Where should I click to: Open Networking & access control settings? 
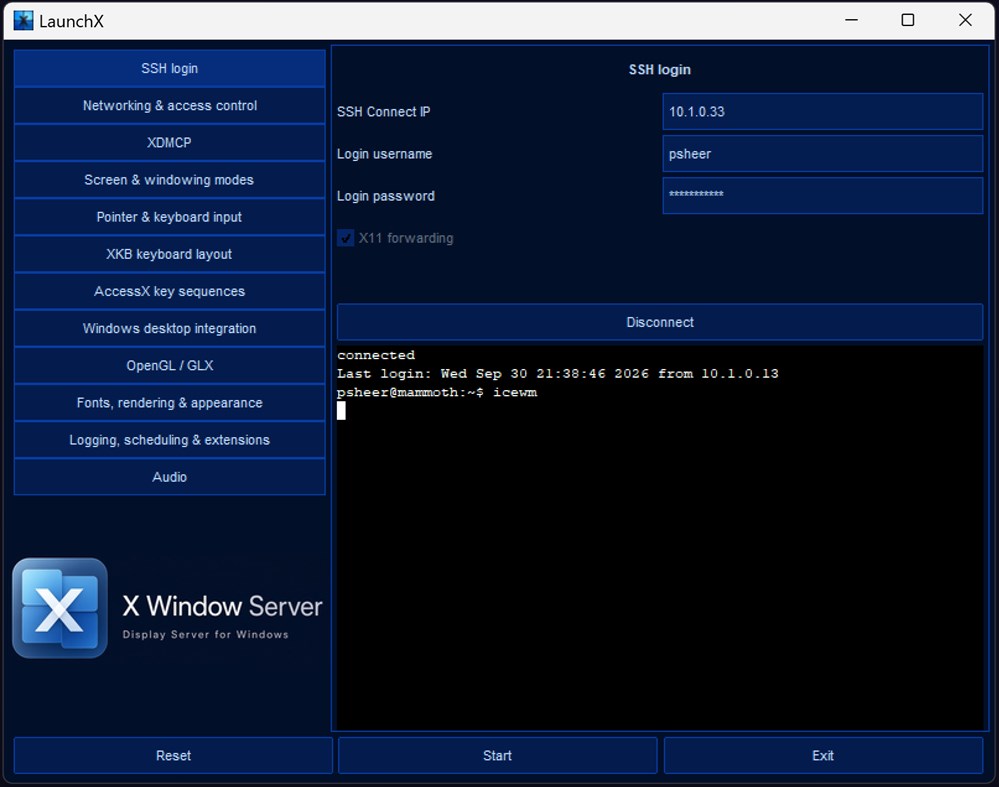coord(169,105)
